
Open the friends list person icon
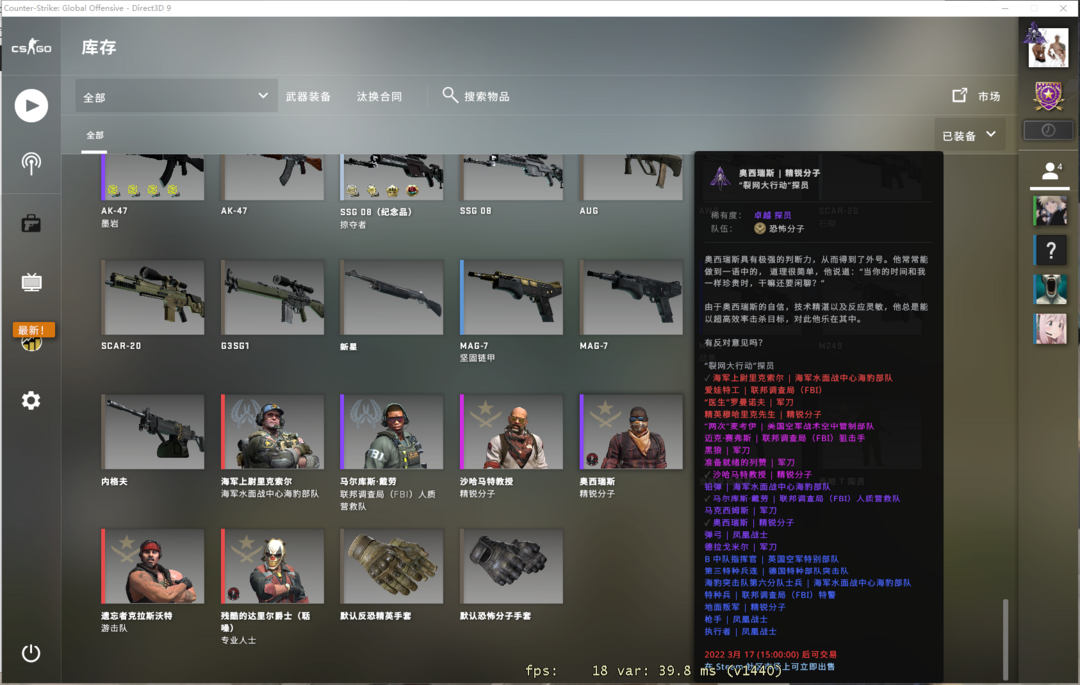[1050, 171]
